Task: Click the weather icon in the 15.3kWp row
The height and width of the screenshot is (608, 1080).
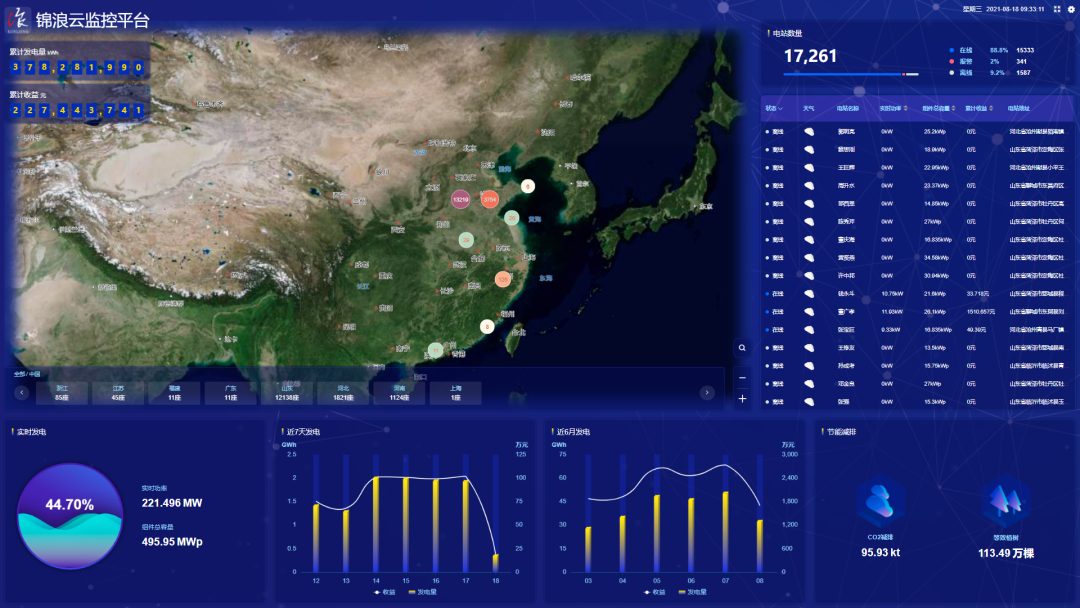Action: 809,401
